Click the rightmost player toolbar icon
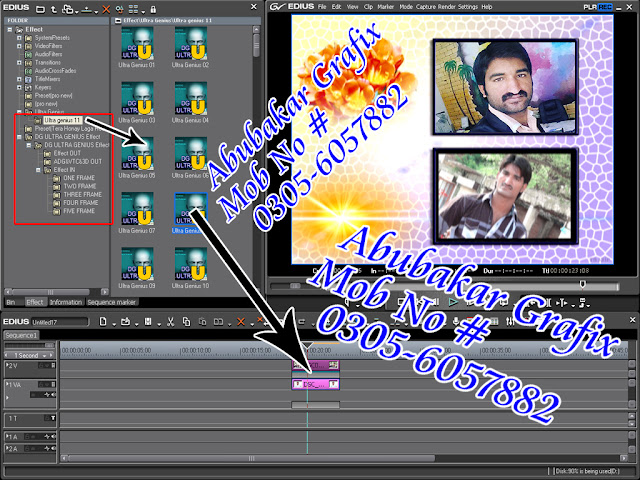 [x=582, y=302]
